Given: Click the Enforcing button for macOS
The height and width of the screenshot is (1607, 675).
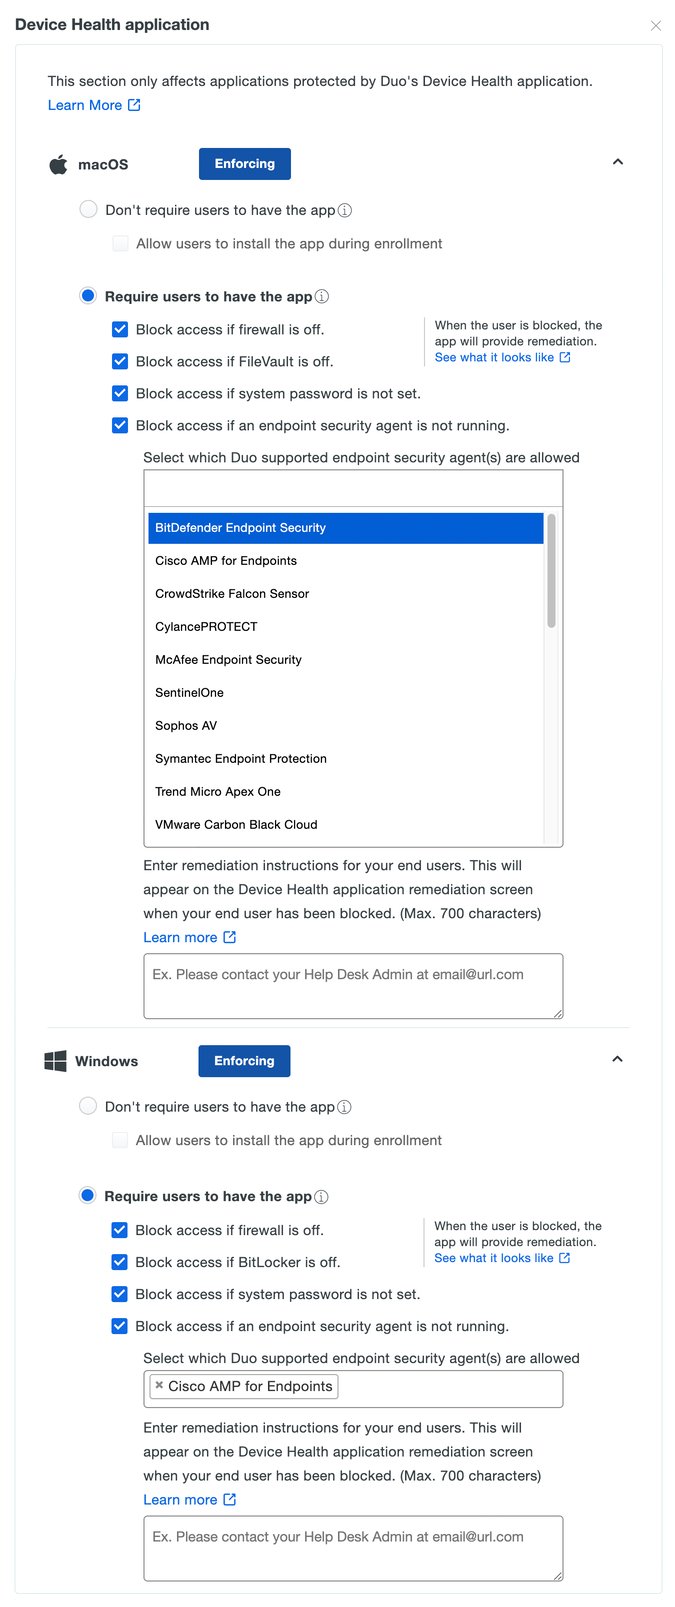Looking at the screenshot, I should (x=244, y=163).
